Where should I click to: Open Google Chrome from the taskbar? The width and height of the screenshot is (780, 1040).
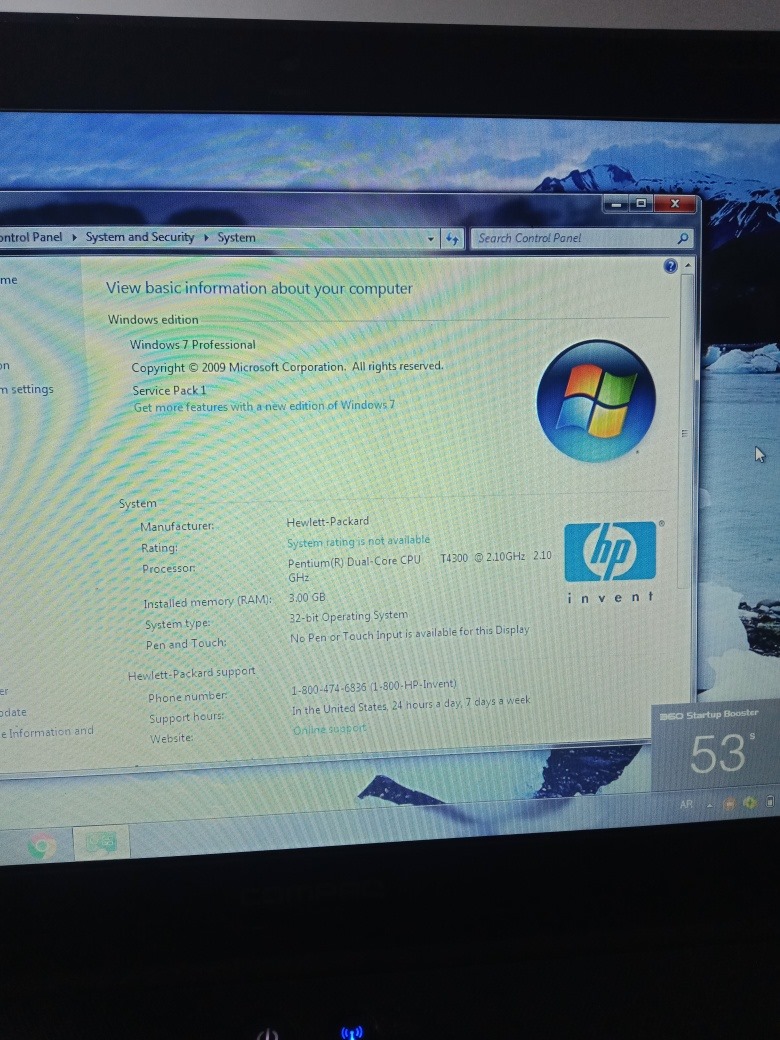click(41, 846)
